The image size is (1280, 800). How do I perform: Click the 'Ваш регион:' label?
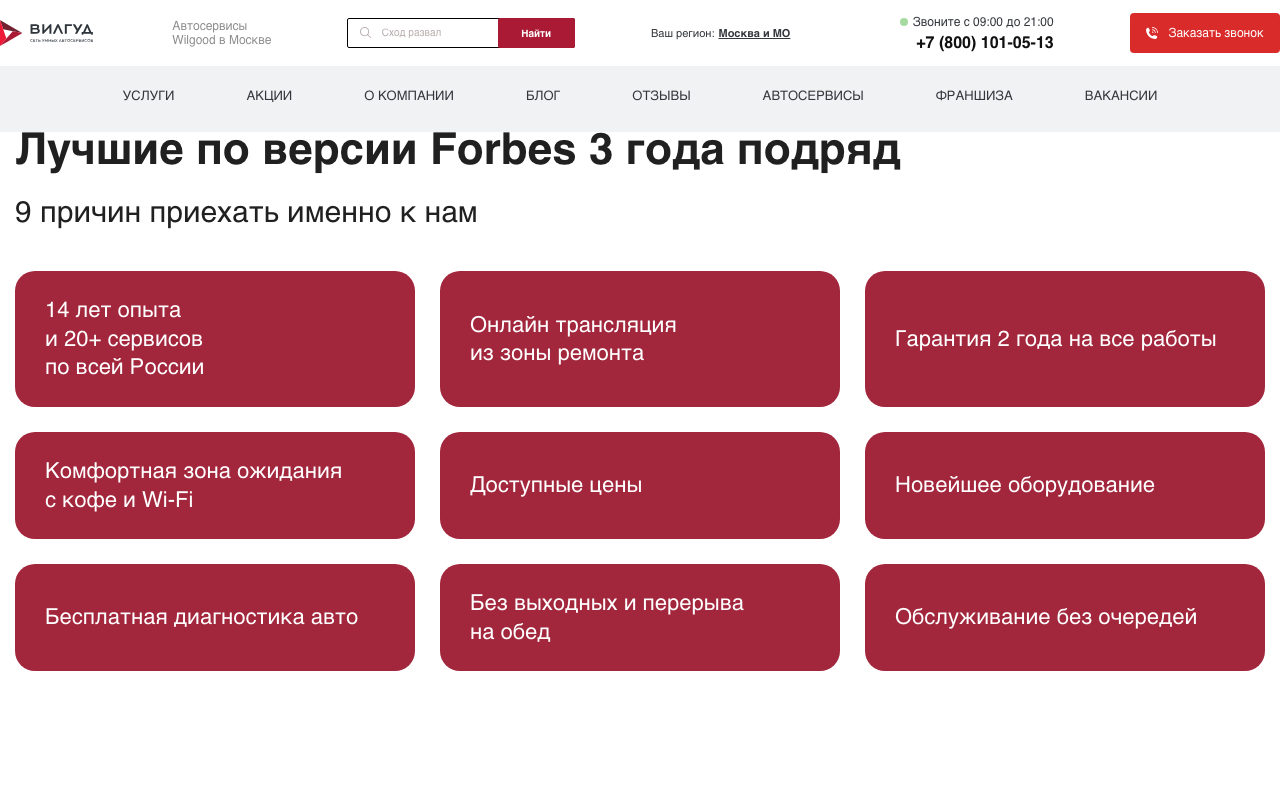coord(683,33)
